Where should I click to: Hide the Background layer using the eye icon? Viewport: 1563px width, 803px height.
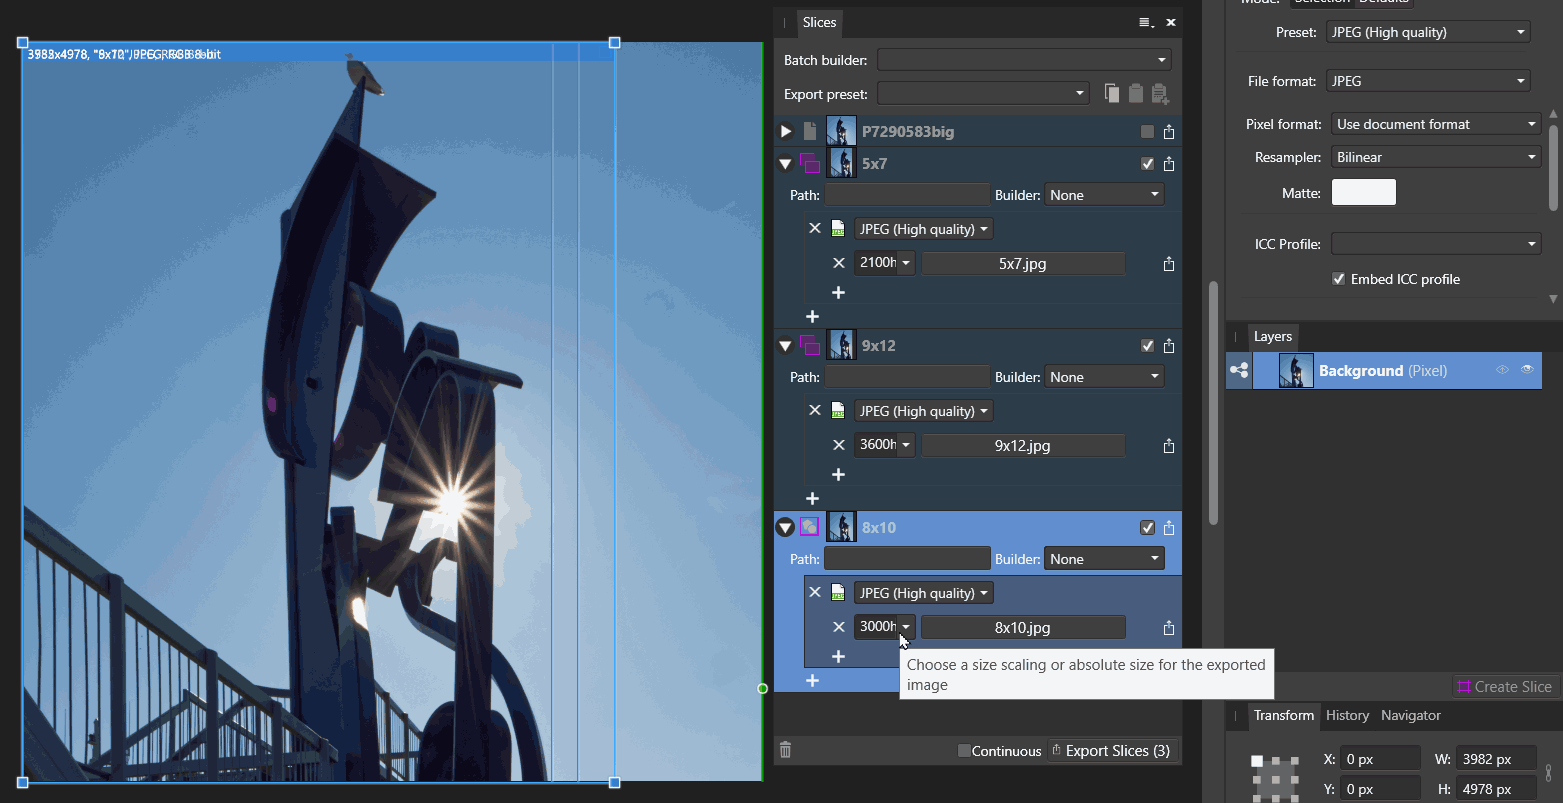(x=1527, y=370)
